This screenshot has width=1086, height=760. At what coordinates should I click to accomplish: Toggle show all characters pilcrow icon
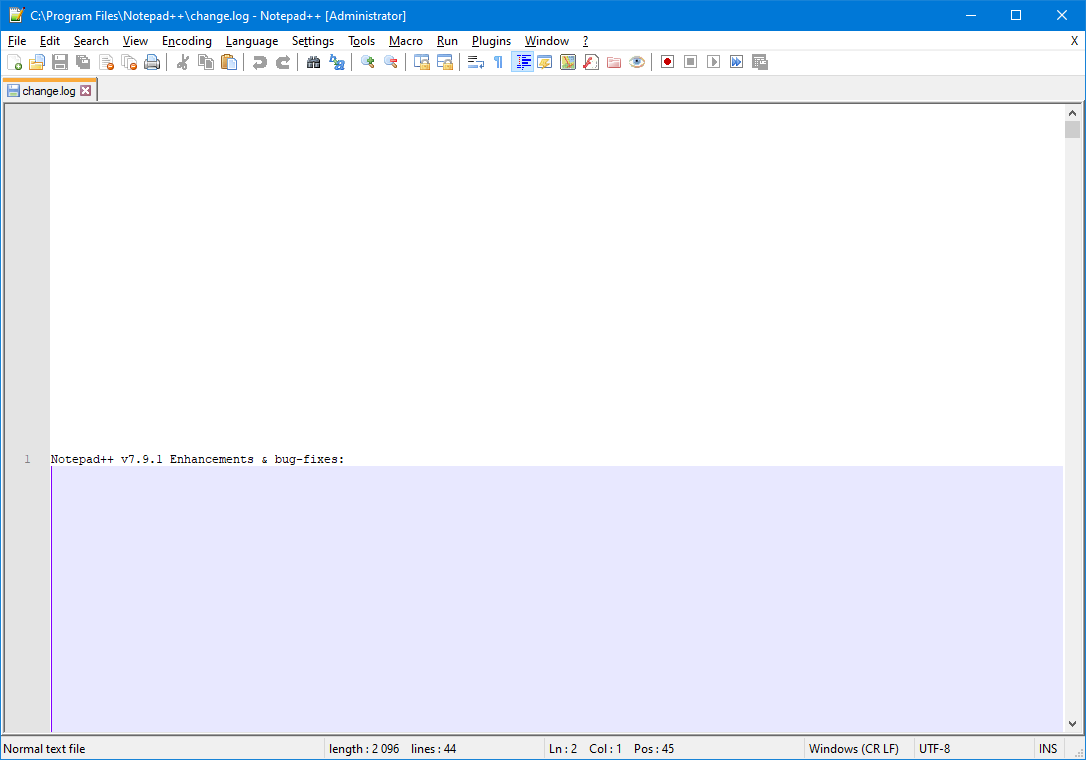click(499, 62)
